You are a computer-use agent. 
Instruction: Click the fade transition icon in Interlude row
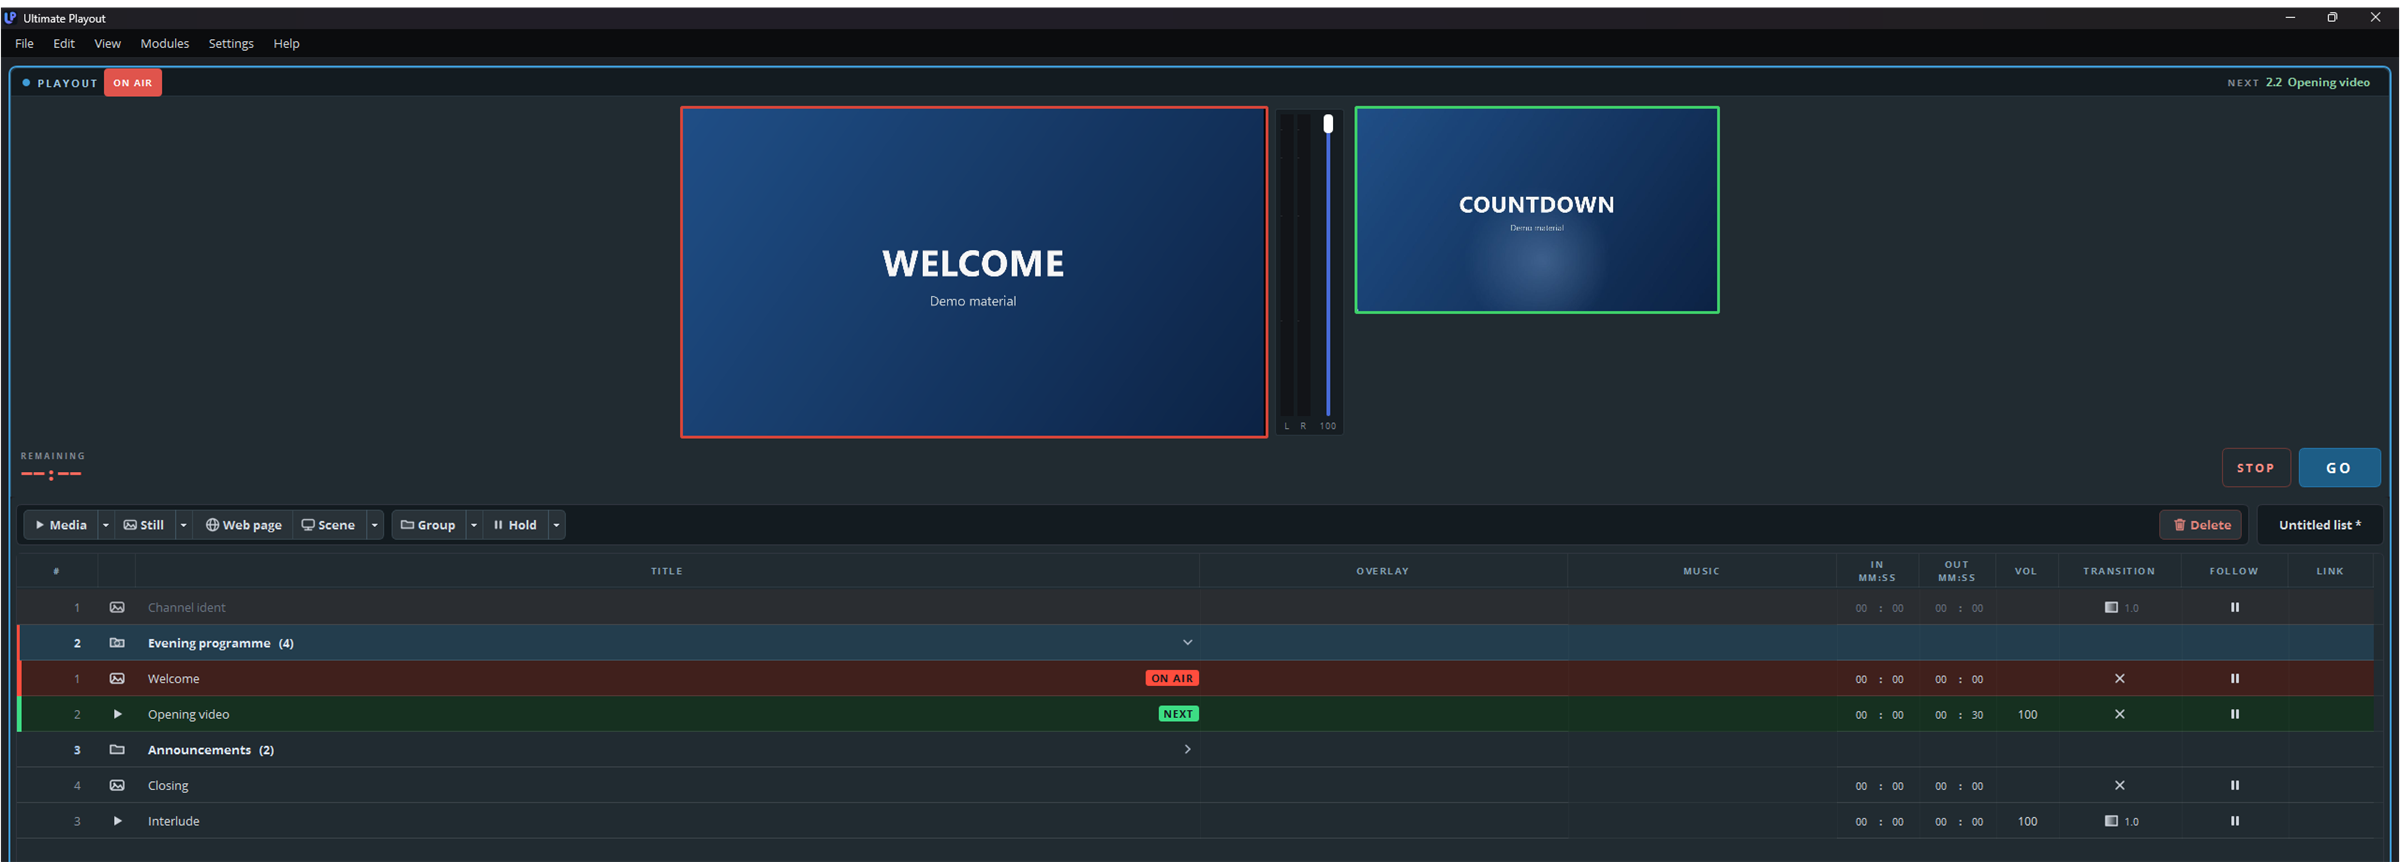[2111, 821]
